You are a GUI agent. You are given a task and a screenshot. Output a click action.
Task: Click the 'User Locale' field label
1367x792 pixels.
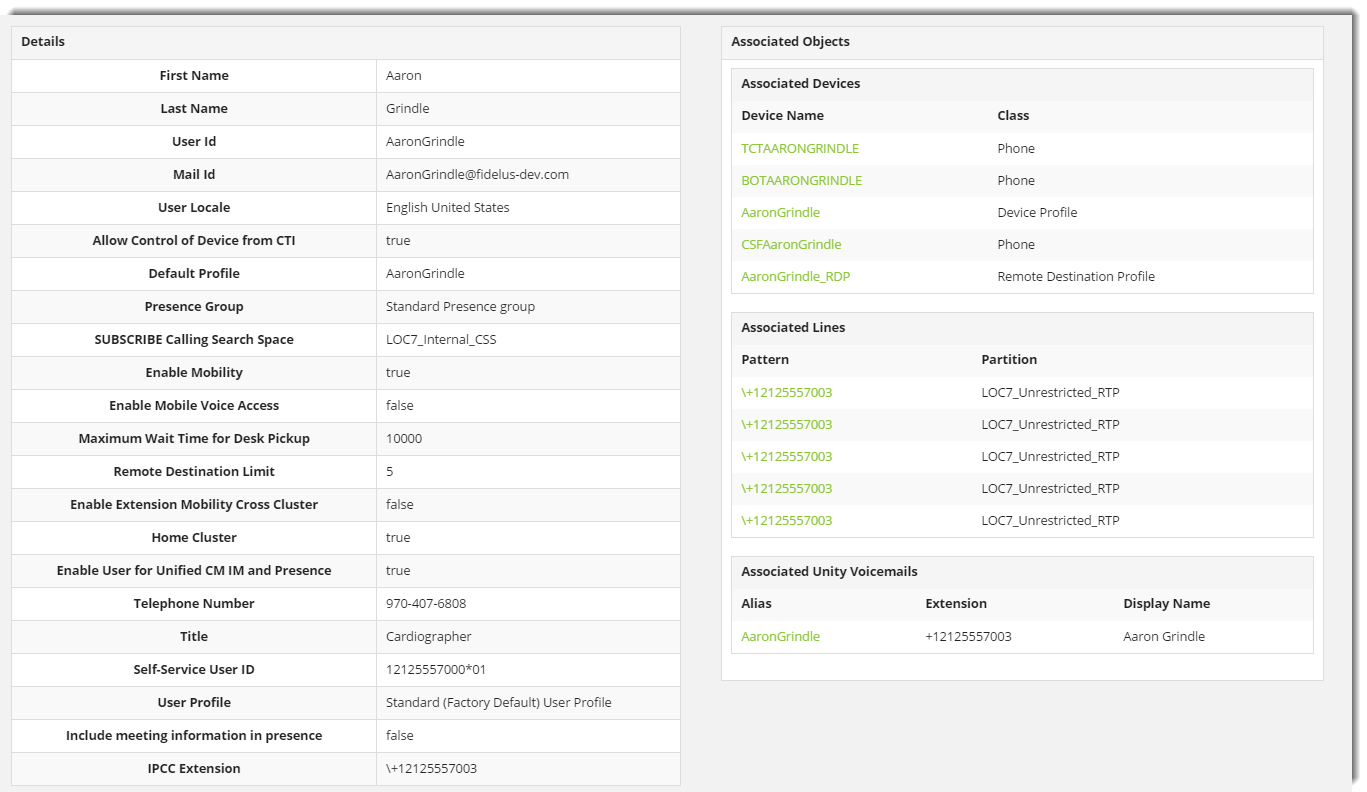click(194, 207)
